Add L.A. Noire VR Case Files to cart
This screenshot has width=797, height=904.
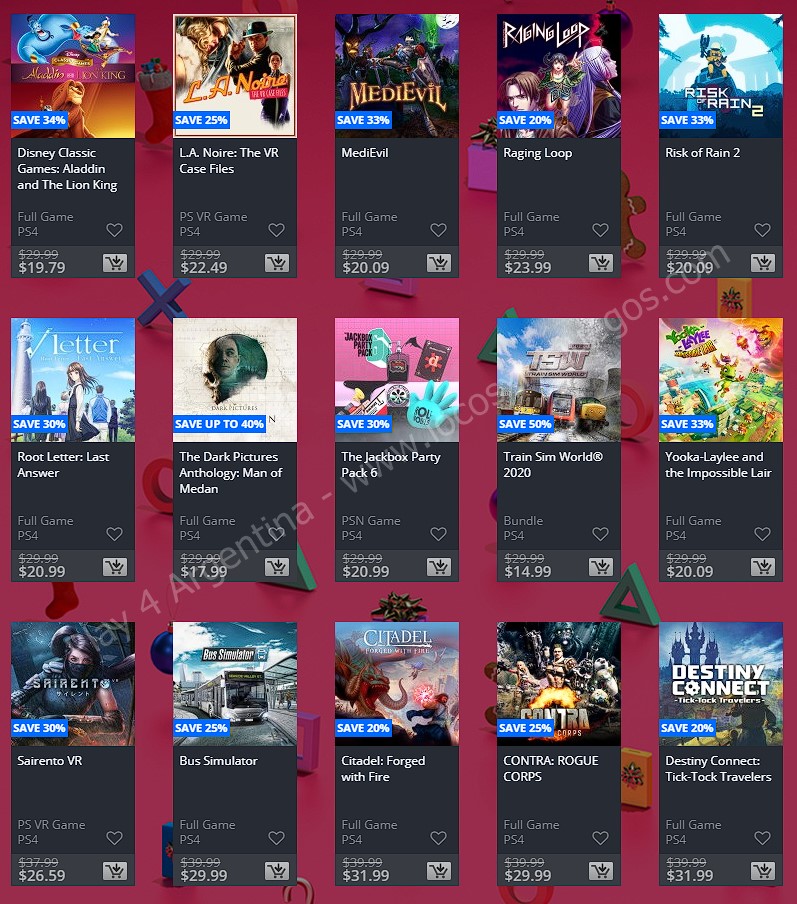(x=277, y=263)
